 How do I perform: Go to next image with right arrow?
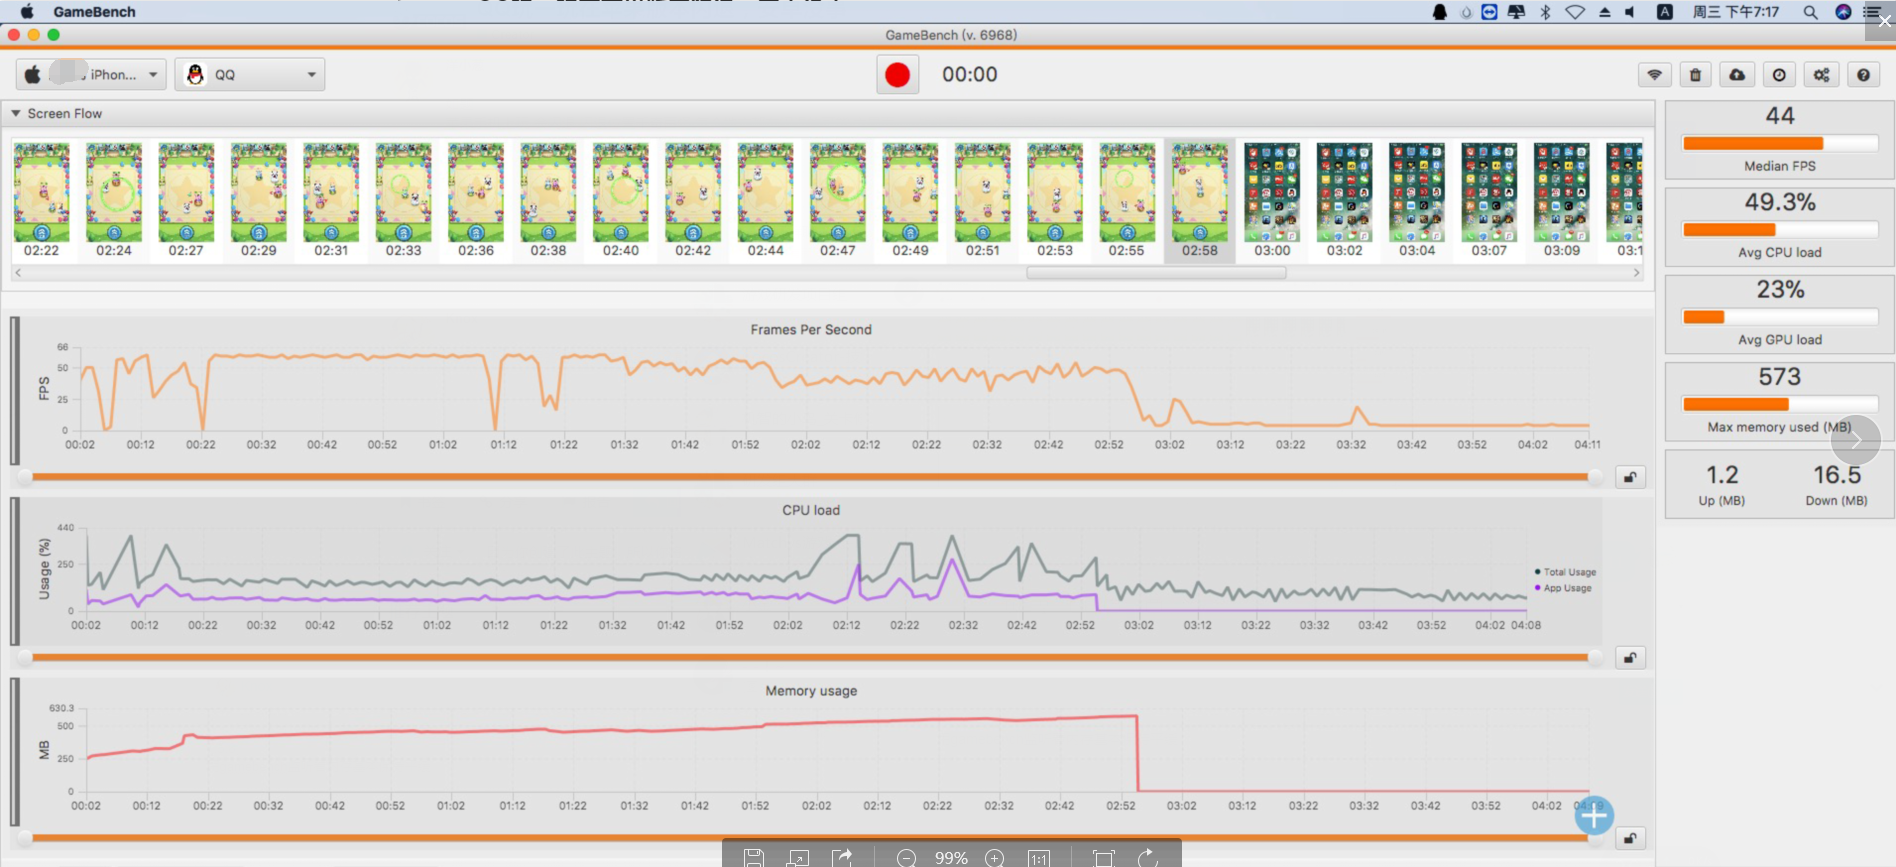(1855, 439)
